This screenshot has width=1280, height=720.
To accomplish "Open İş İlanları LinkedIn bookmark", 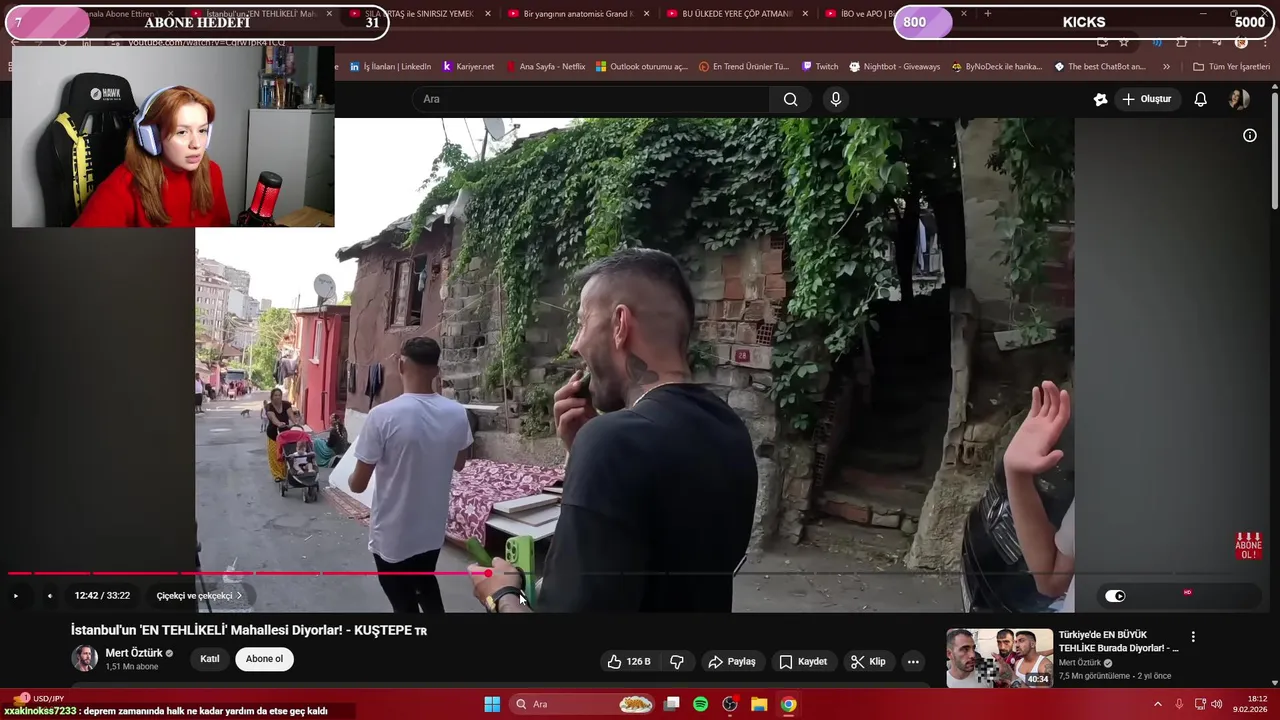I will [x=390, y=67].
